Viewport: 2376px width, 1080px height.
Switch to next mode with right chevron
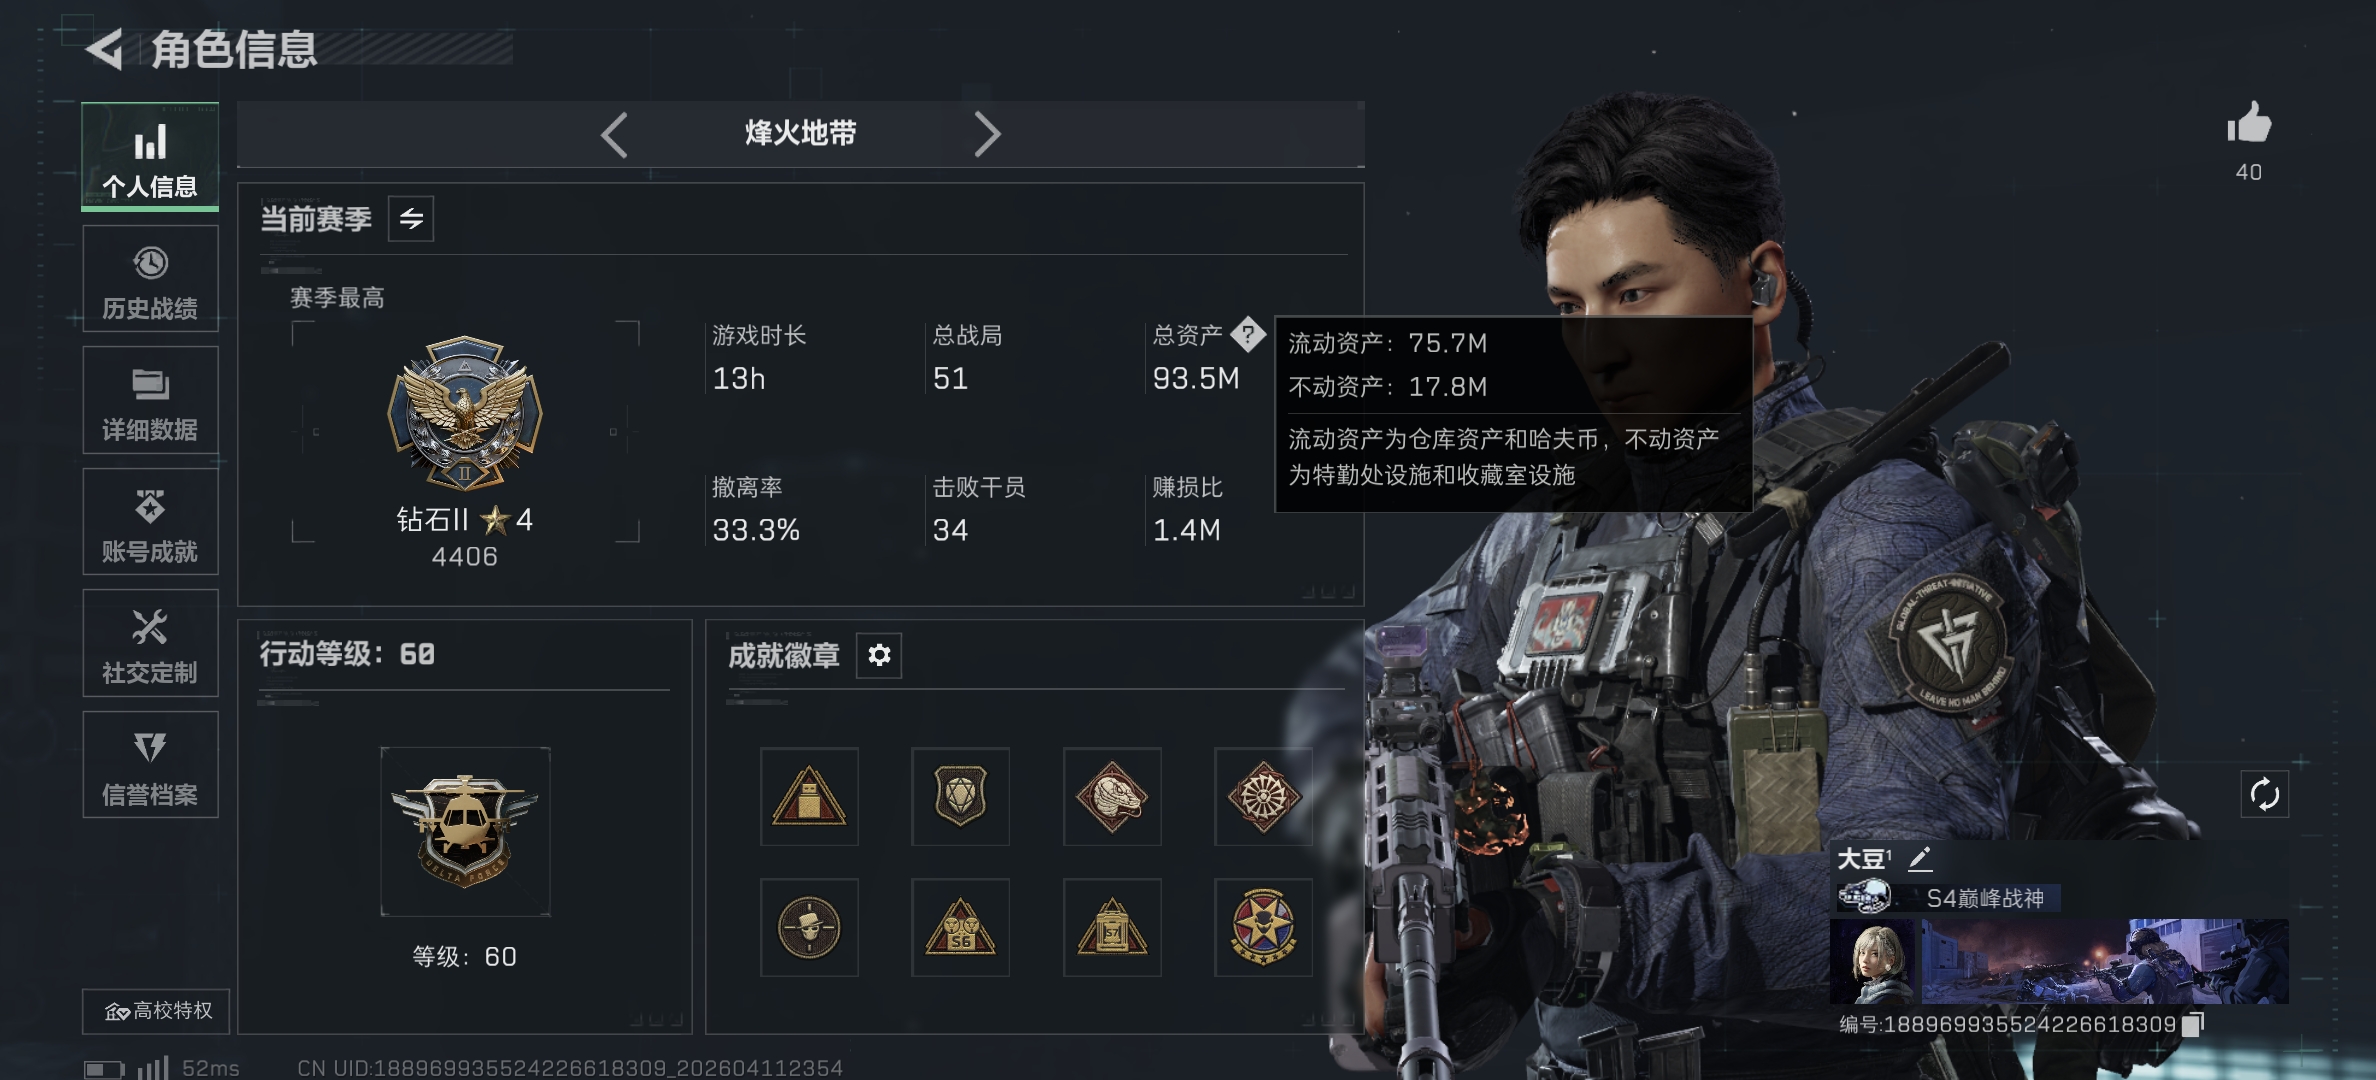pyautogui.click(x=987, y=134)
